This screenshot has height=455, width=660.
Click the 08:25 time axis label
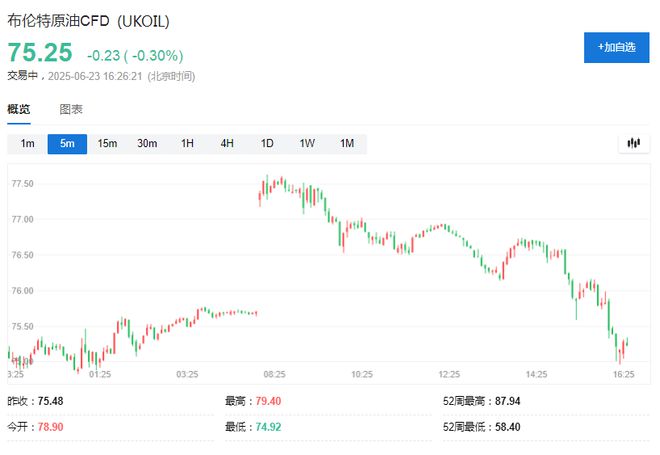coord(274,374)
